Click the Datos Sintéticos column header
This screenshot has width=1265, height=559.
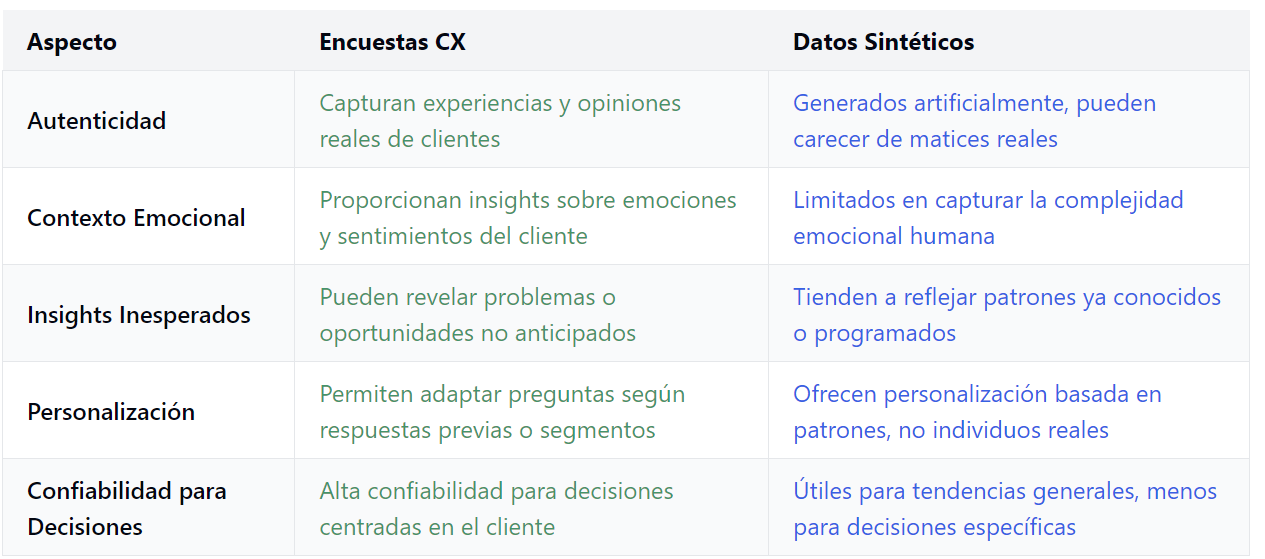click(x=883, y=42)
